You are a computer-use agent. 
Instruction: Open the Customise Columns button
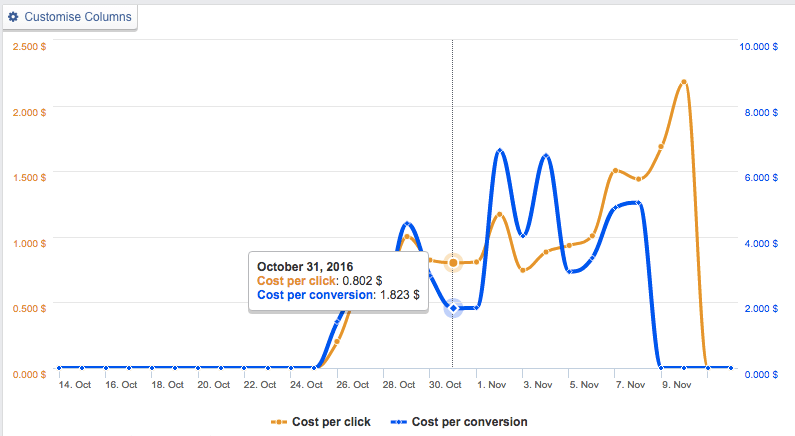70,17
